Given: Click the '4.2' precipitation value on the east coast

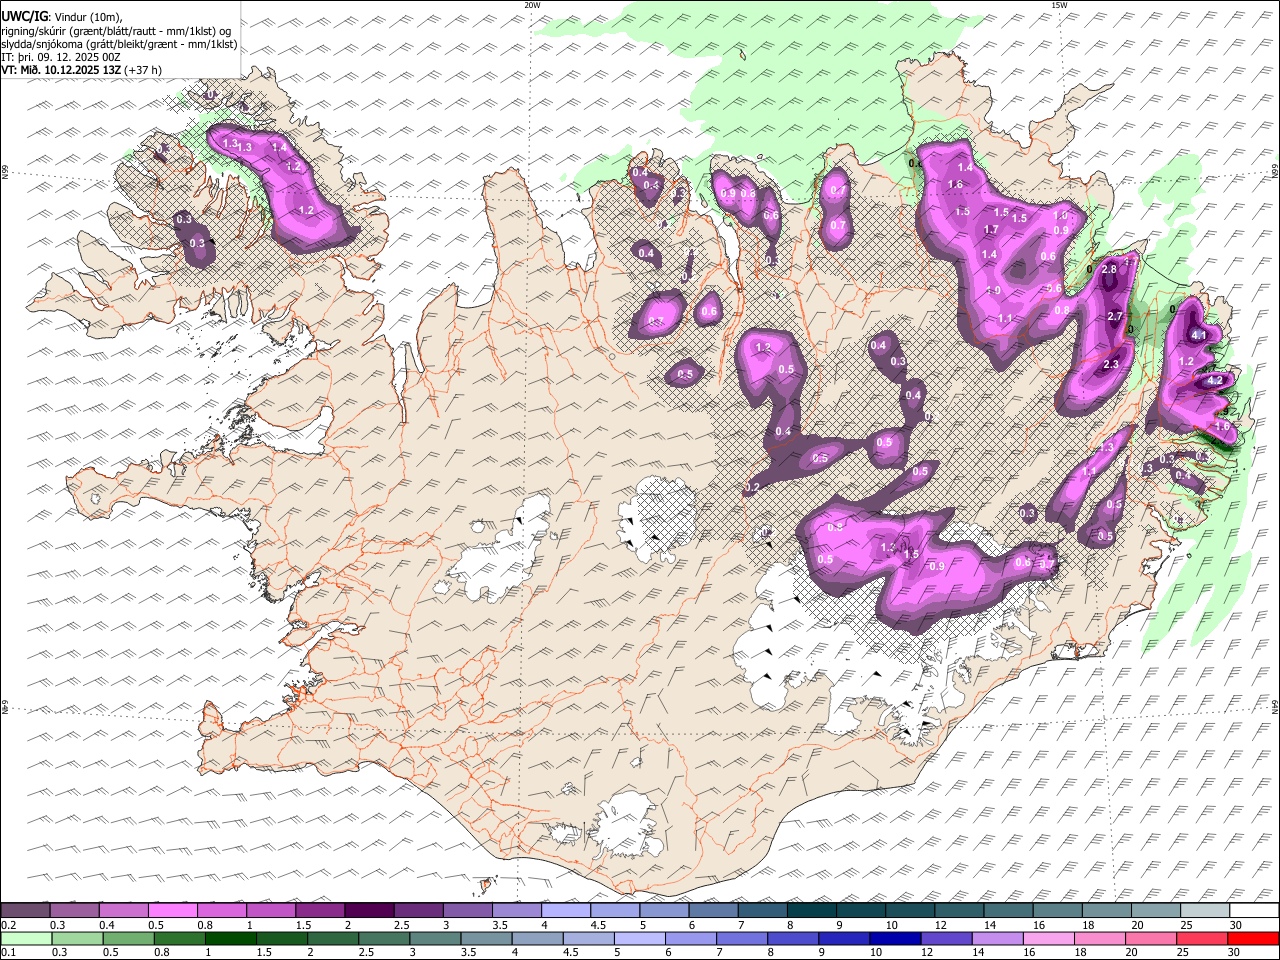Looking at the screenshot, I should (1216, 380).
